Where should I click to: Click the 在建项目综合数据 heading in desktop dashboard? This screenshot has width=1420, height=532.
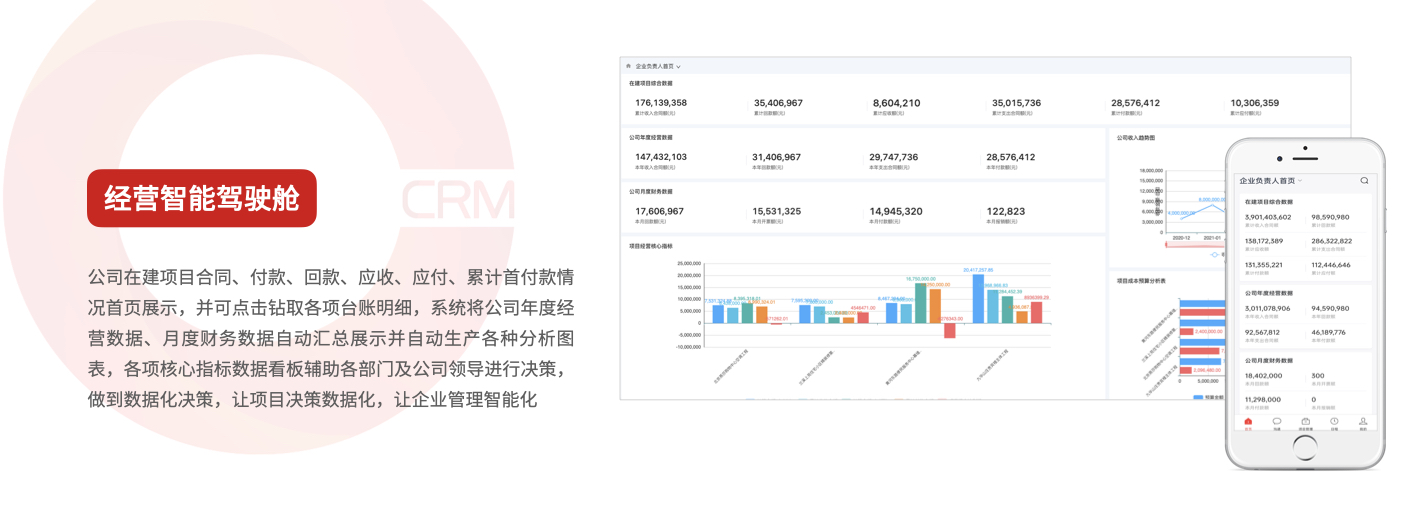[650, 83]
